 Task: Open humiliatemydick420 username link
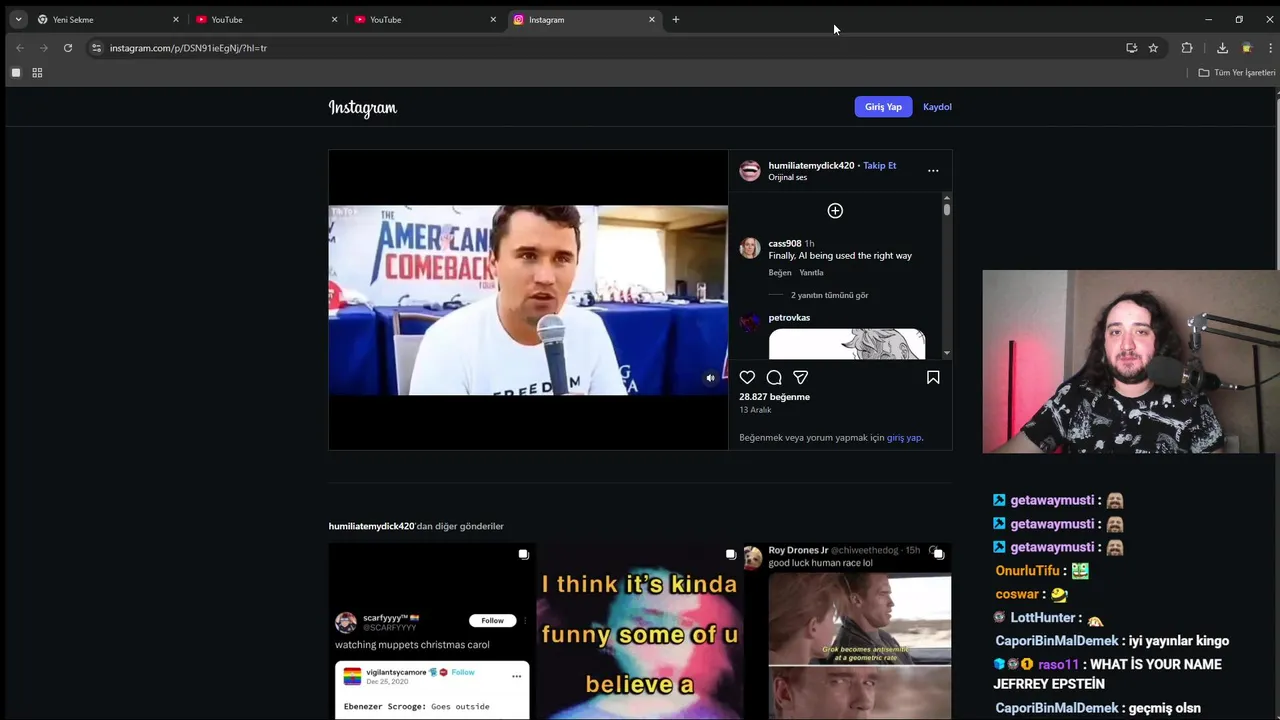811,165
